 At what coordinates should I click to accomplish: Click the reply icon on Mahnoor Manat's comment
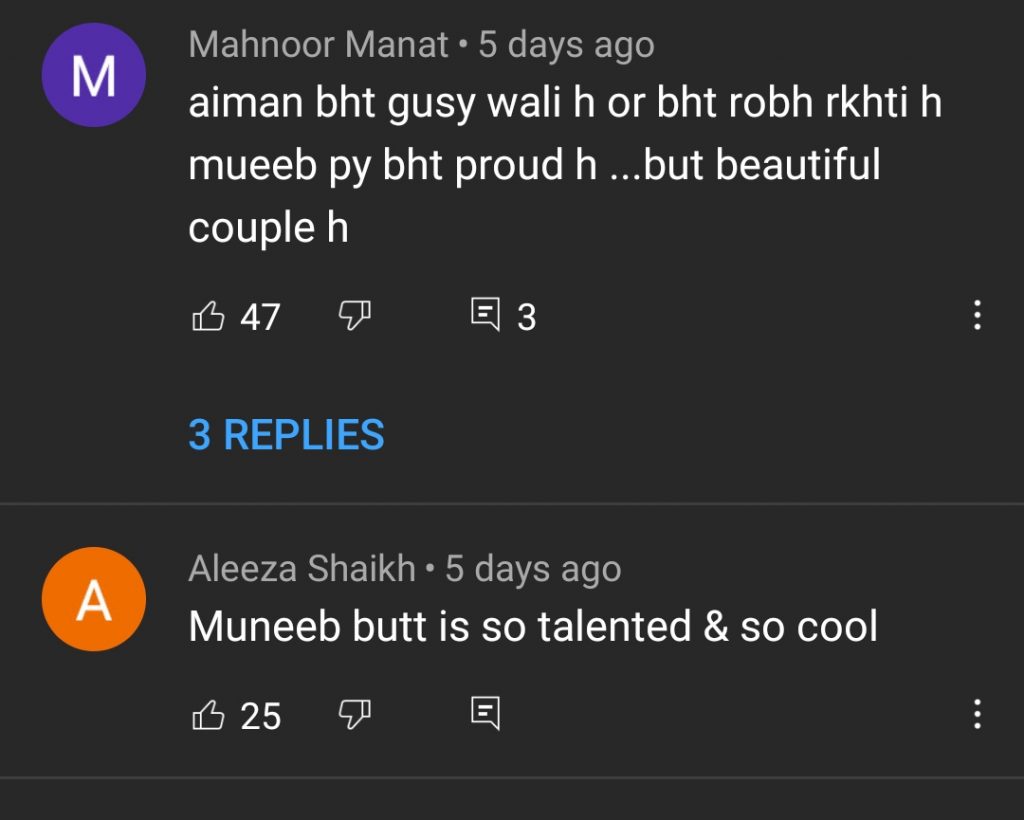[486, 315]
